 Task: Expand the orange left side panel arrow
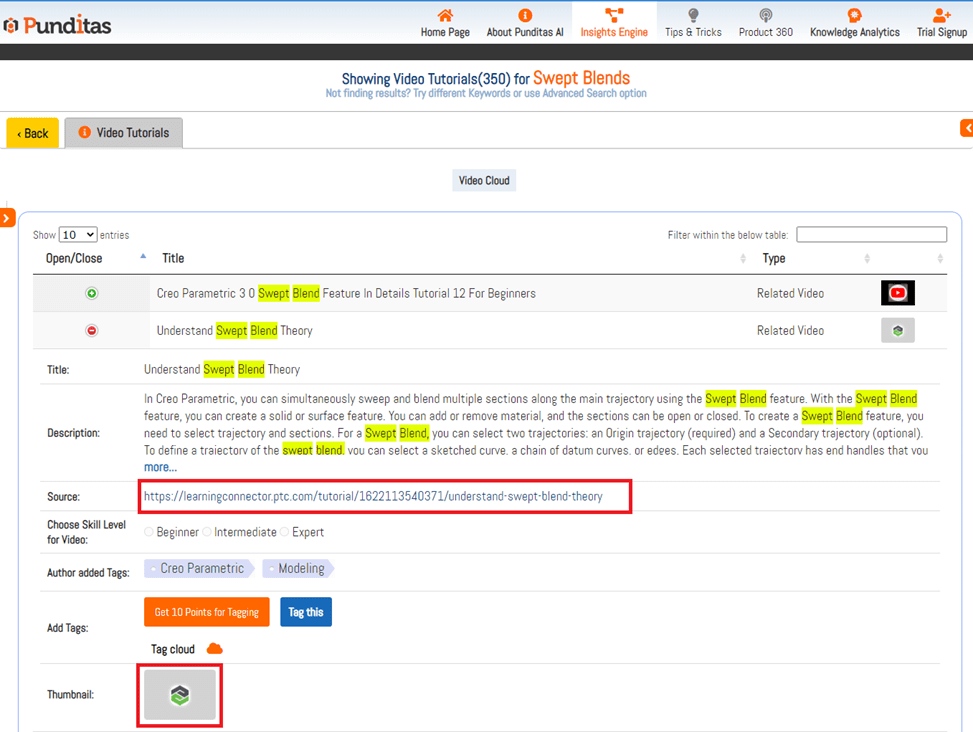click(7, 217)
